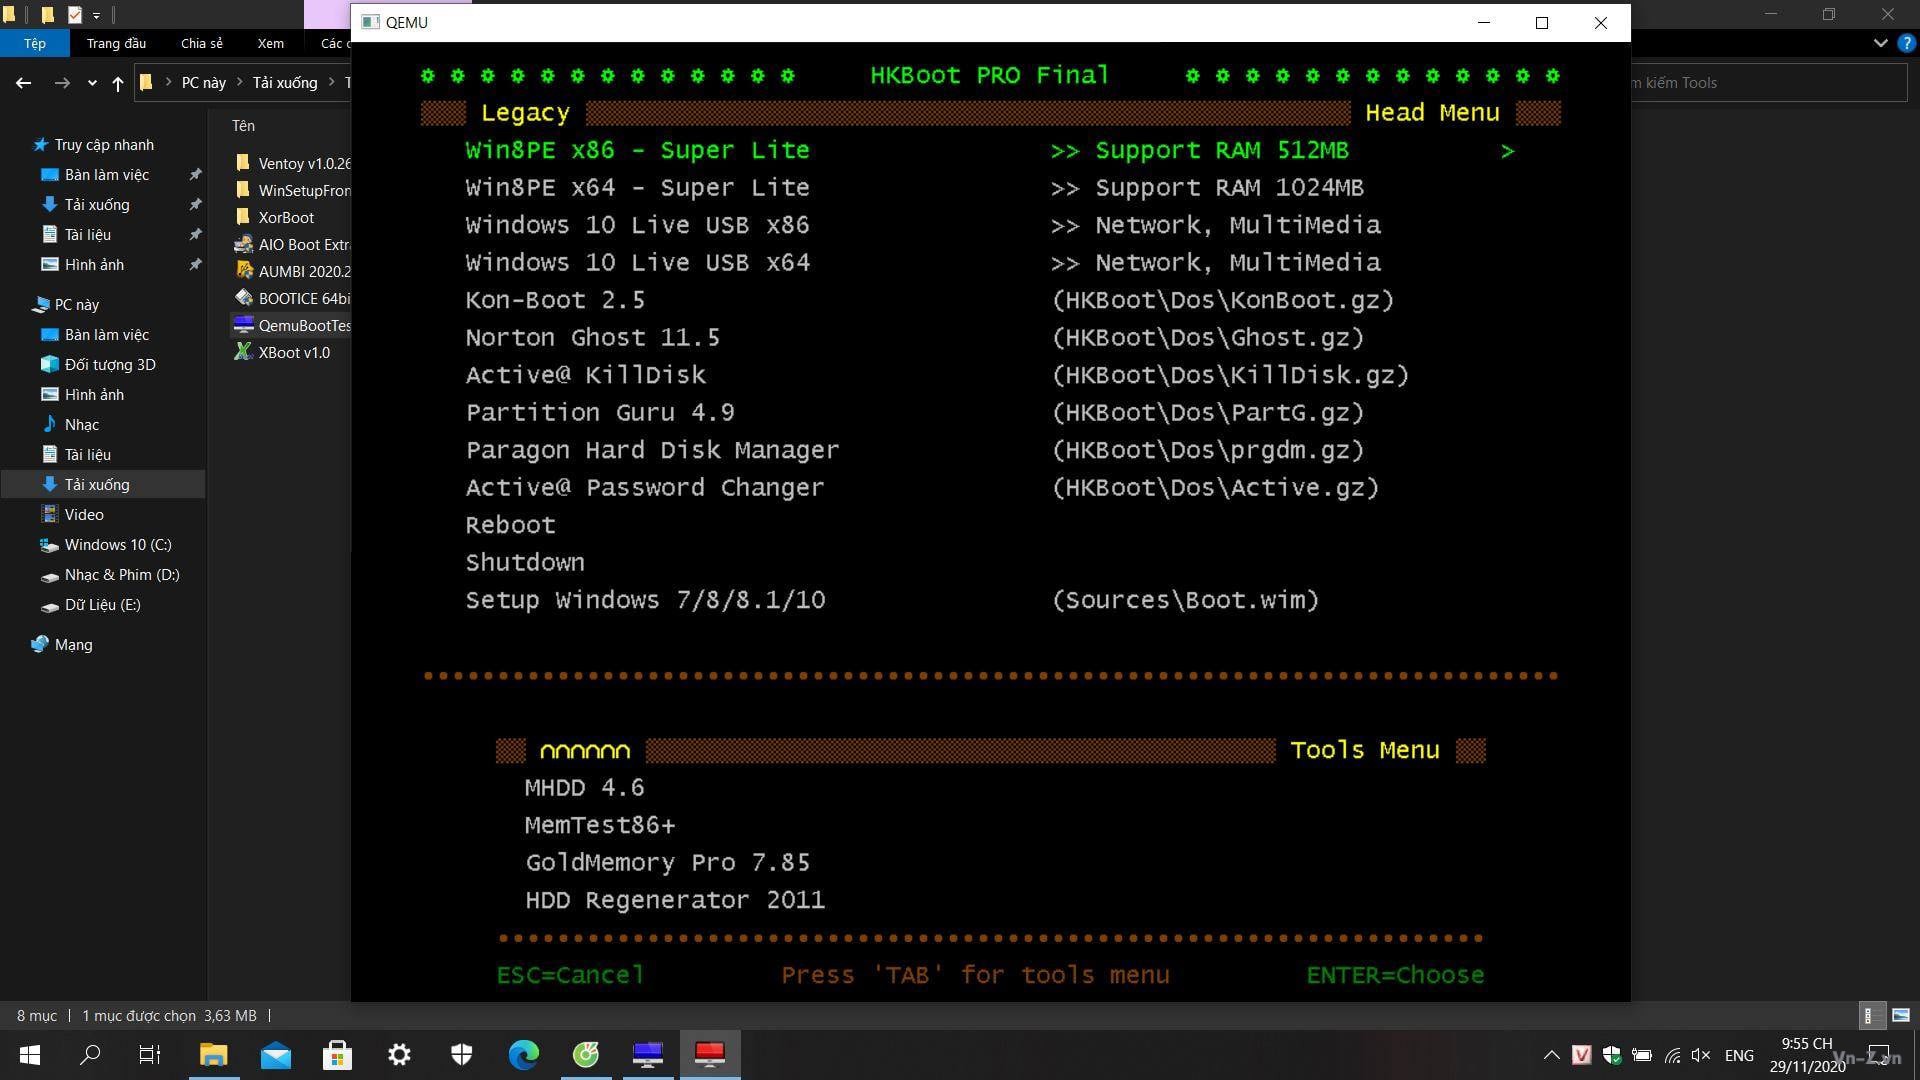Expand the ribbon with the chevron
The height and width of the screenshot is (1080, 1920).
coord(1880,43)
